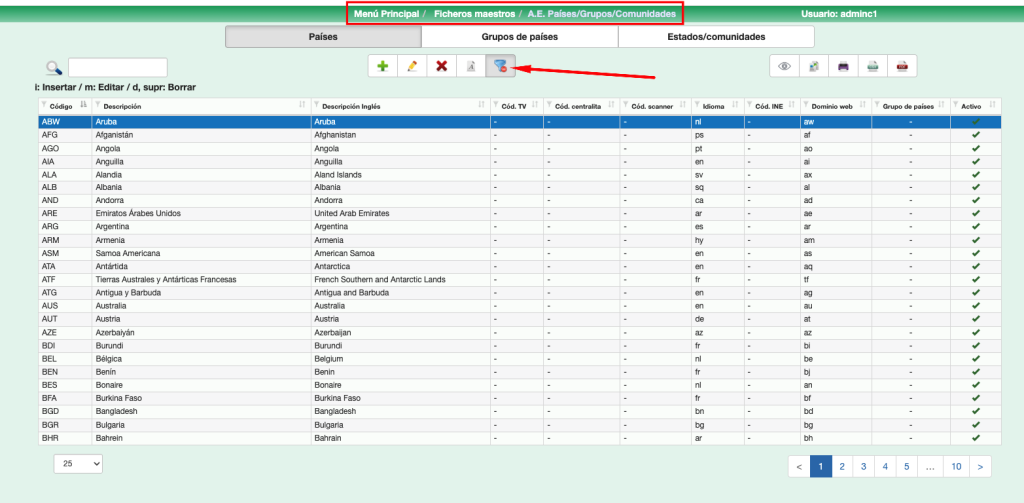The width and height of the screenshot is (1024, 503).
Task: Click the purple printer icon
Action: point(843,66)
